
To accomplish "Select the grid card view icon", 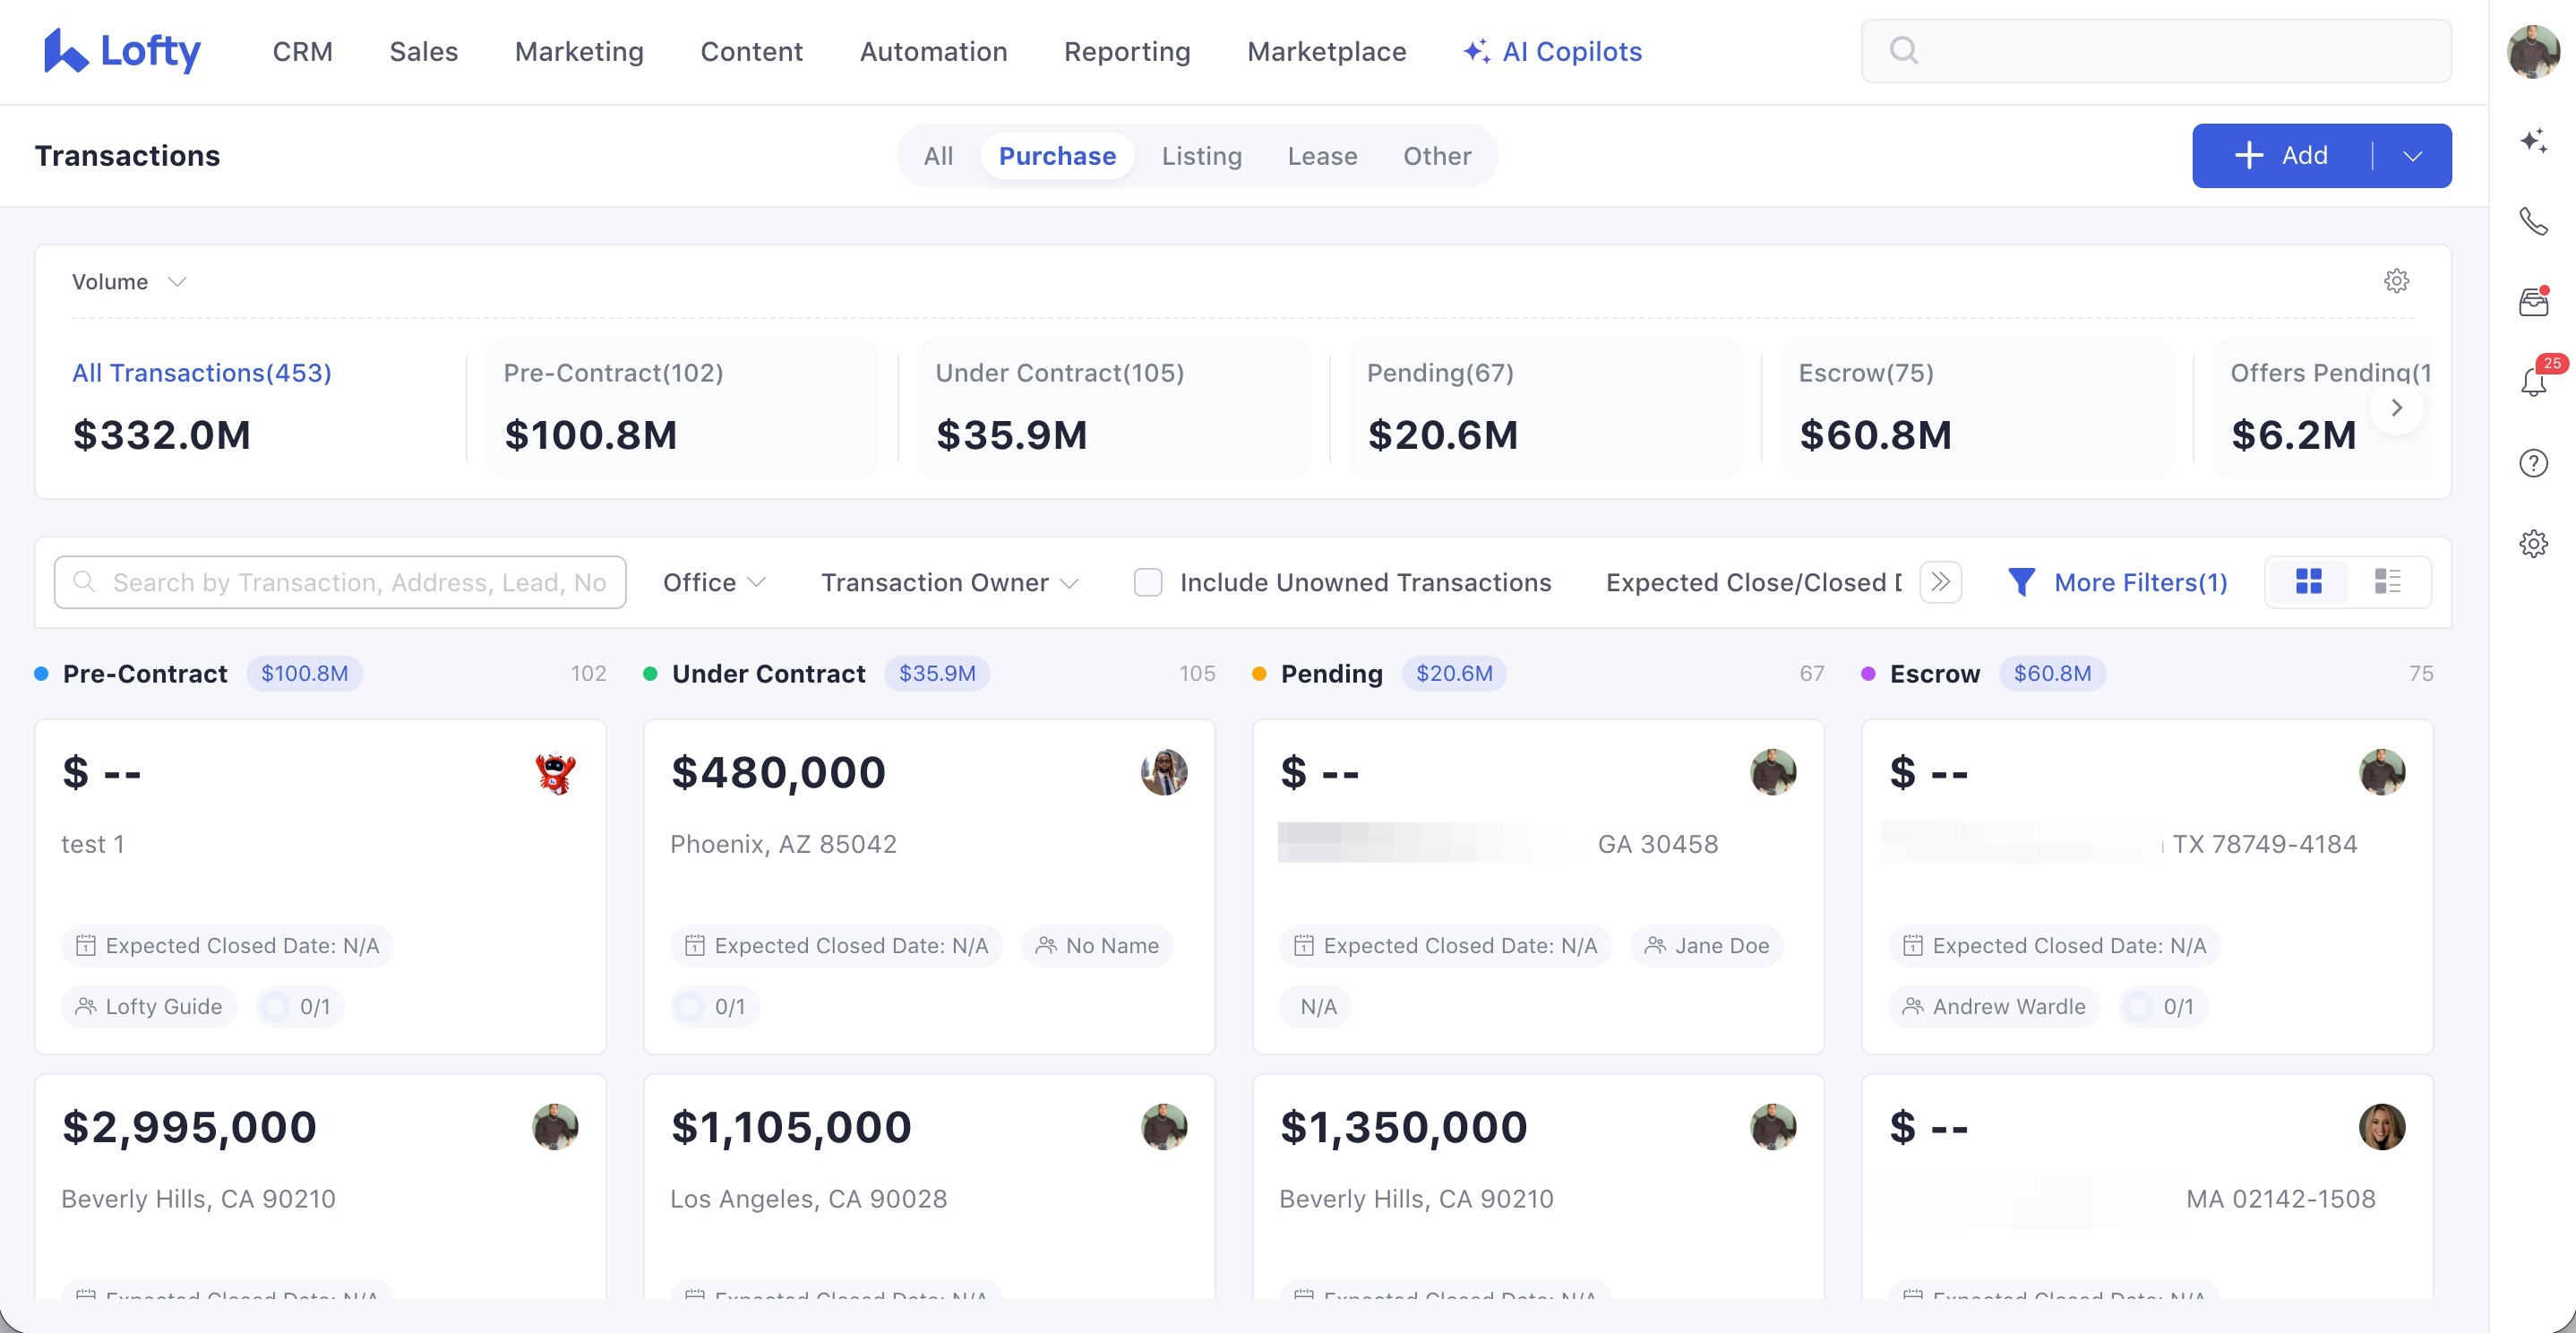I will coord(2308,582).
